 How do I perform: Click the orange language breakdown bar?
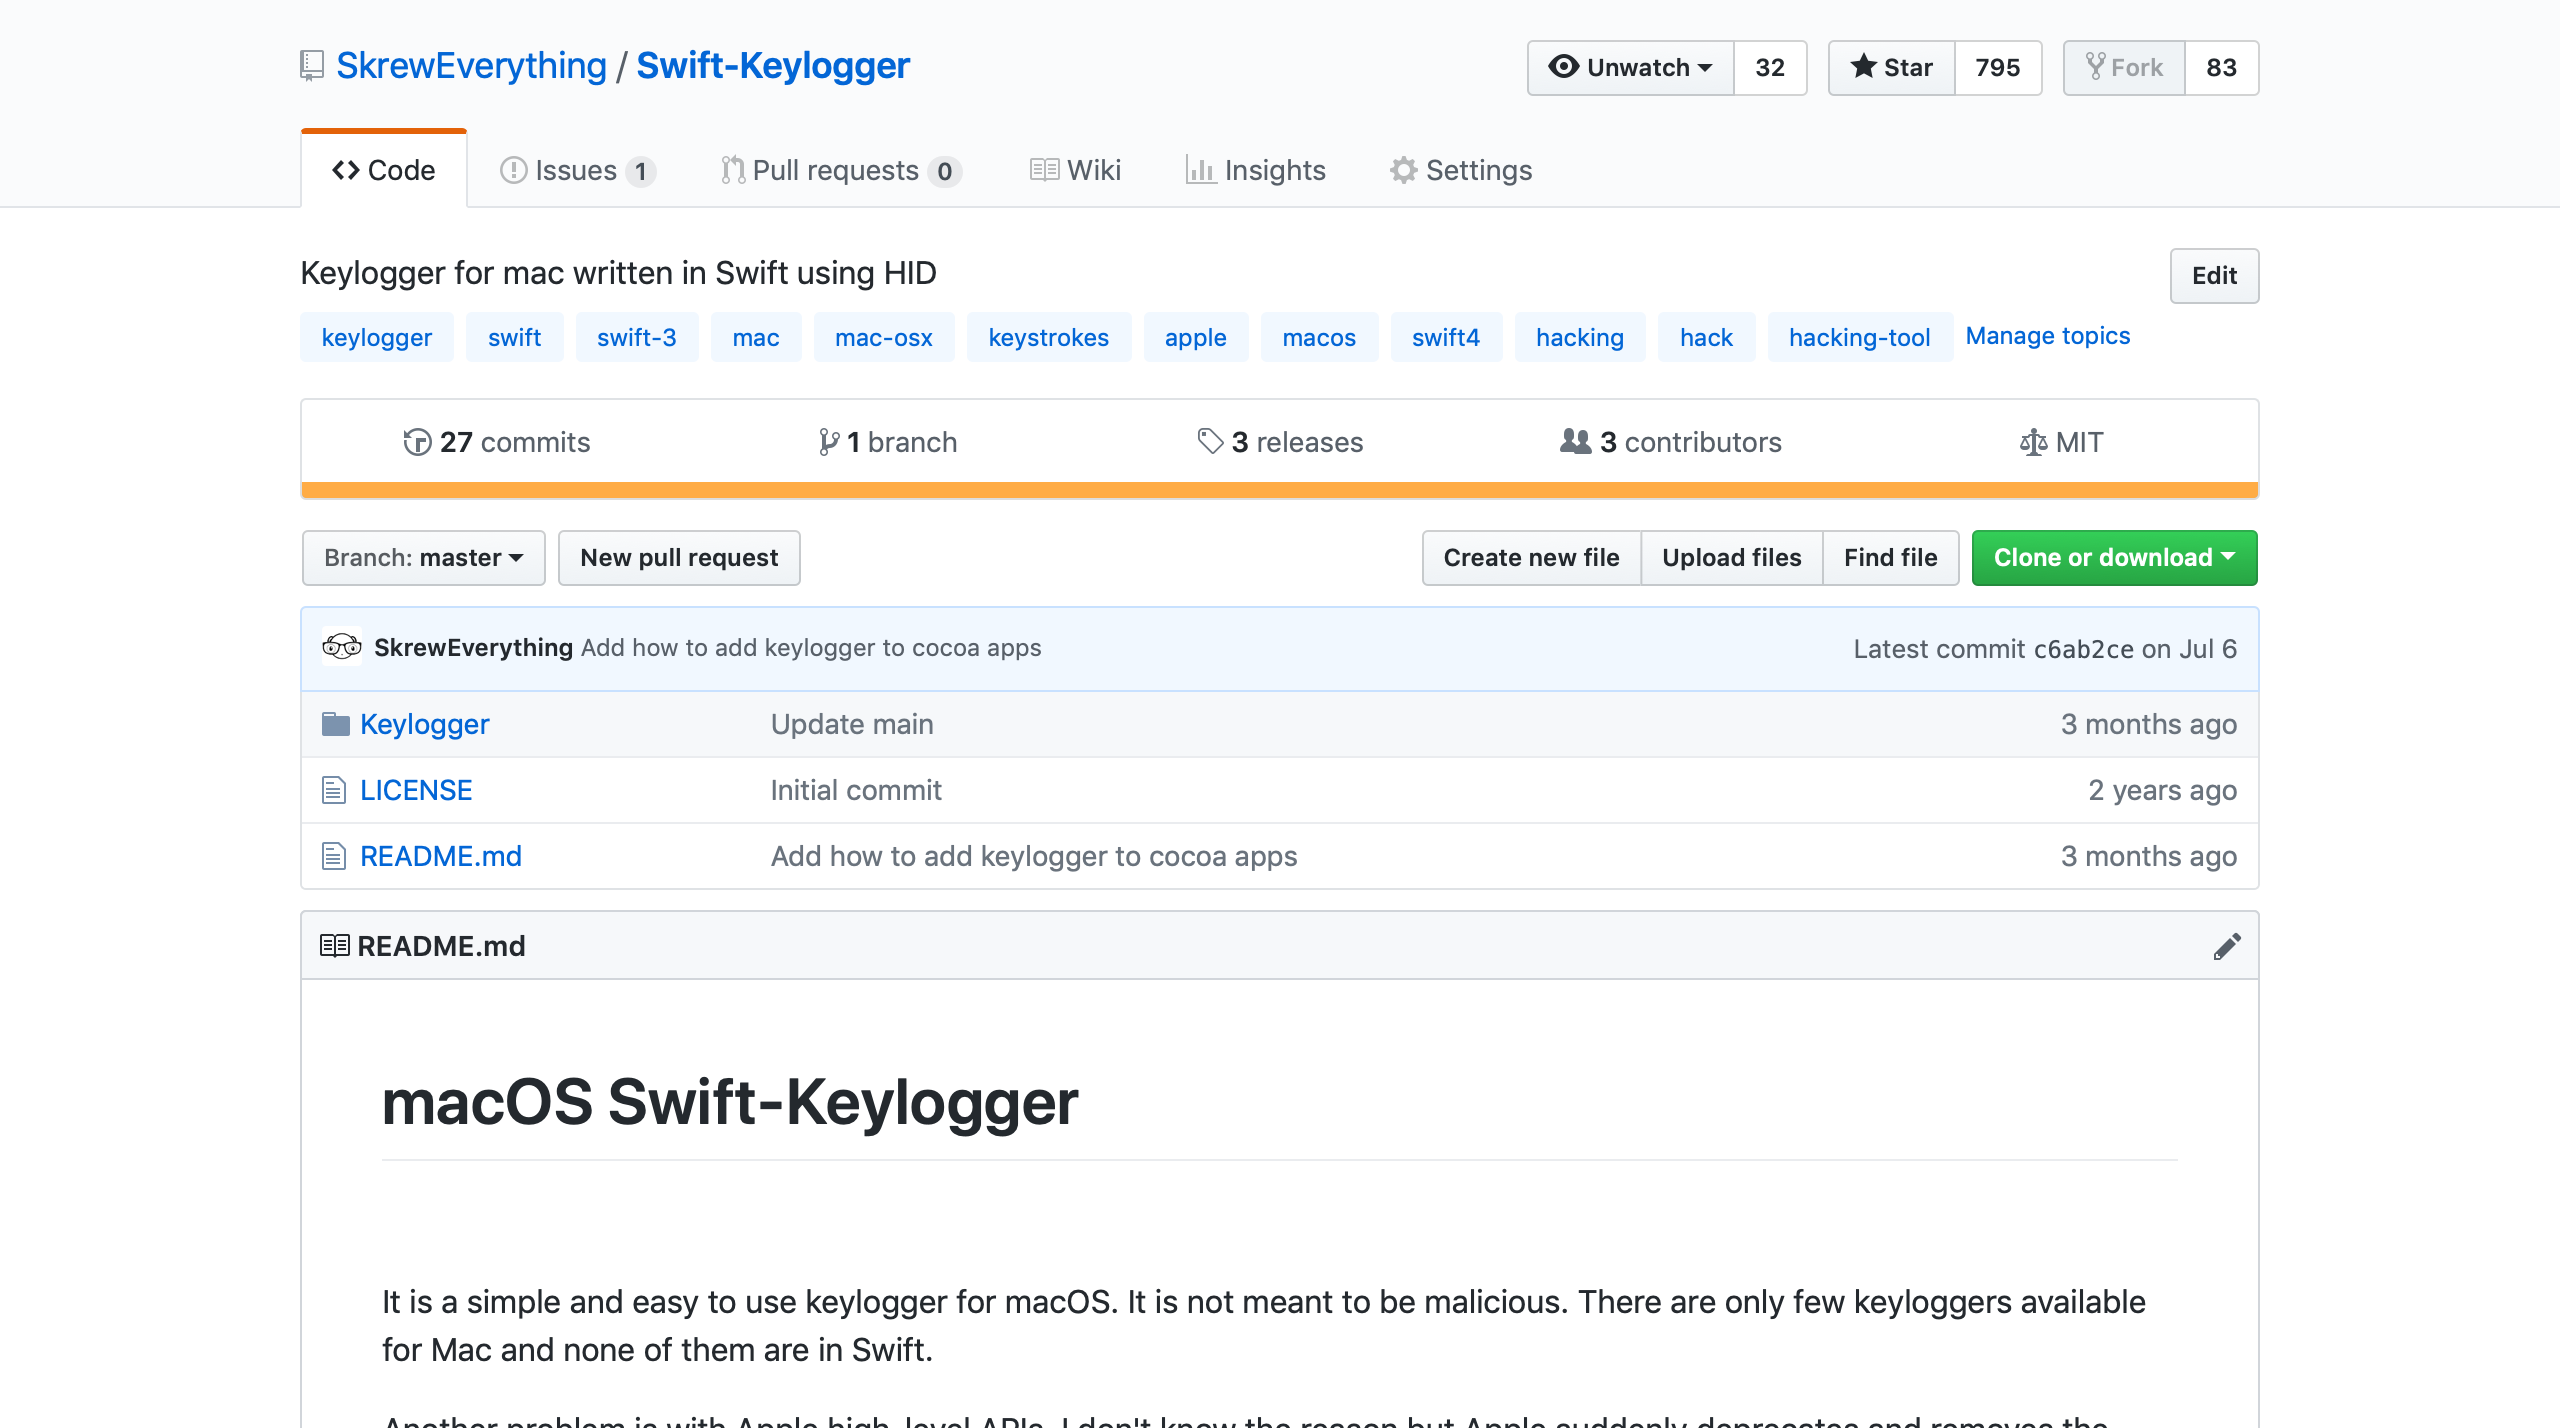(1280, 490)
